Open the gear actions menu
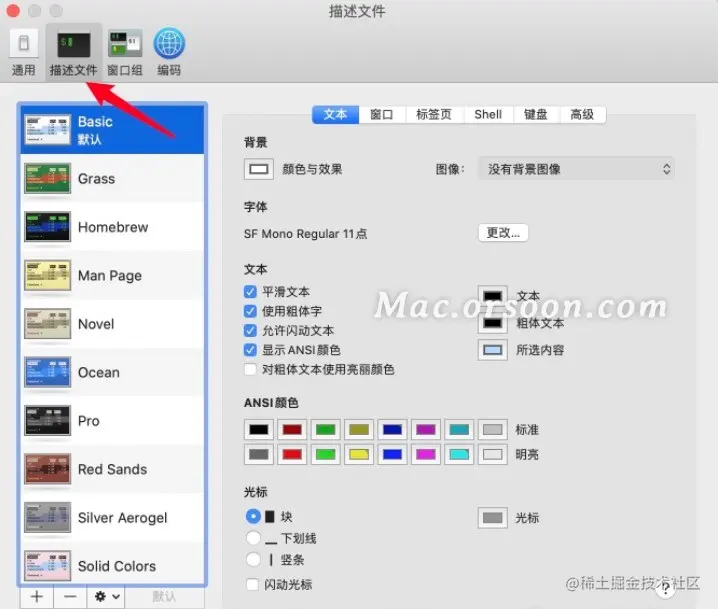718x609 pixels. (x=106, y=596)
